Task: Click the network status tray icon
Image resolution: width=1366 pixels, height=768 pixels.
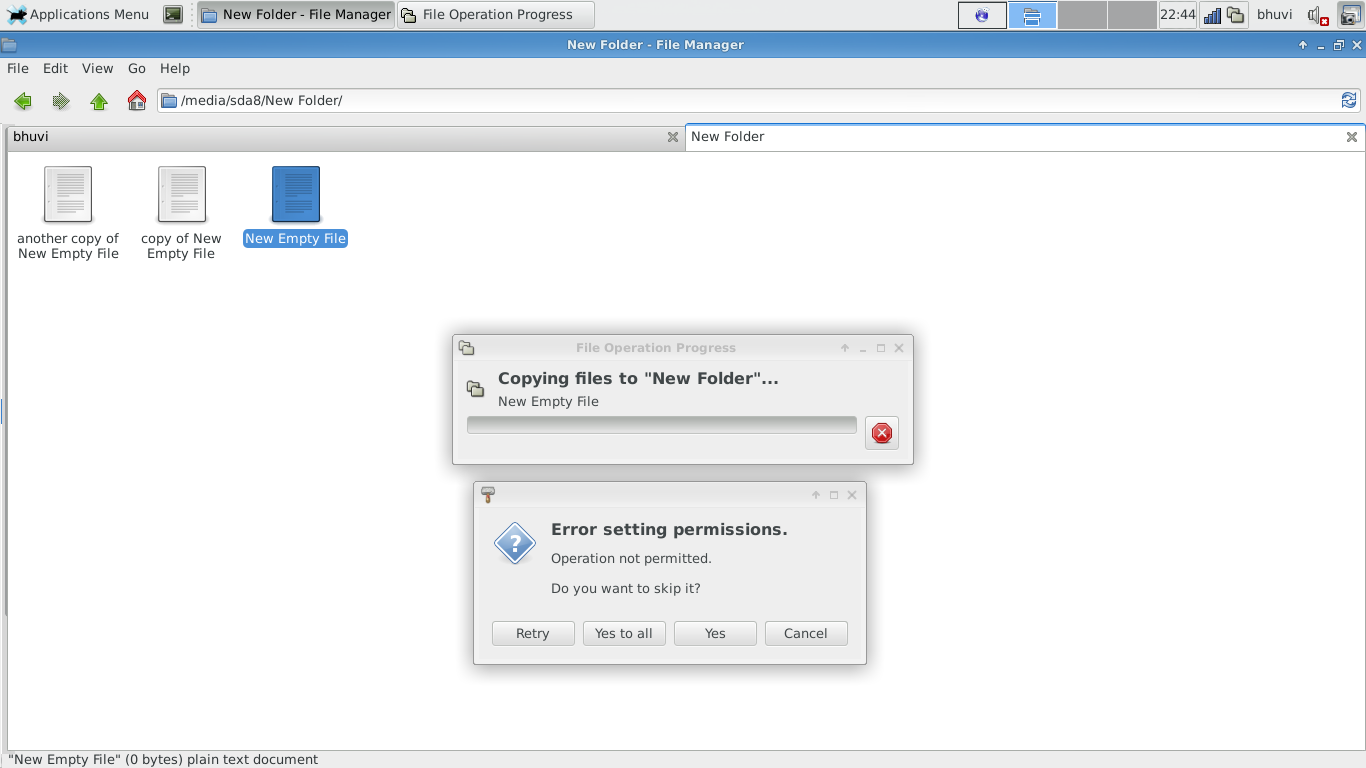Action: coord(1212,15)
